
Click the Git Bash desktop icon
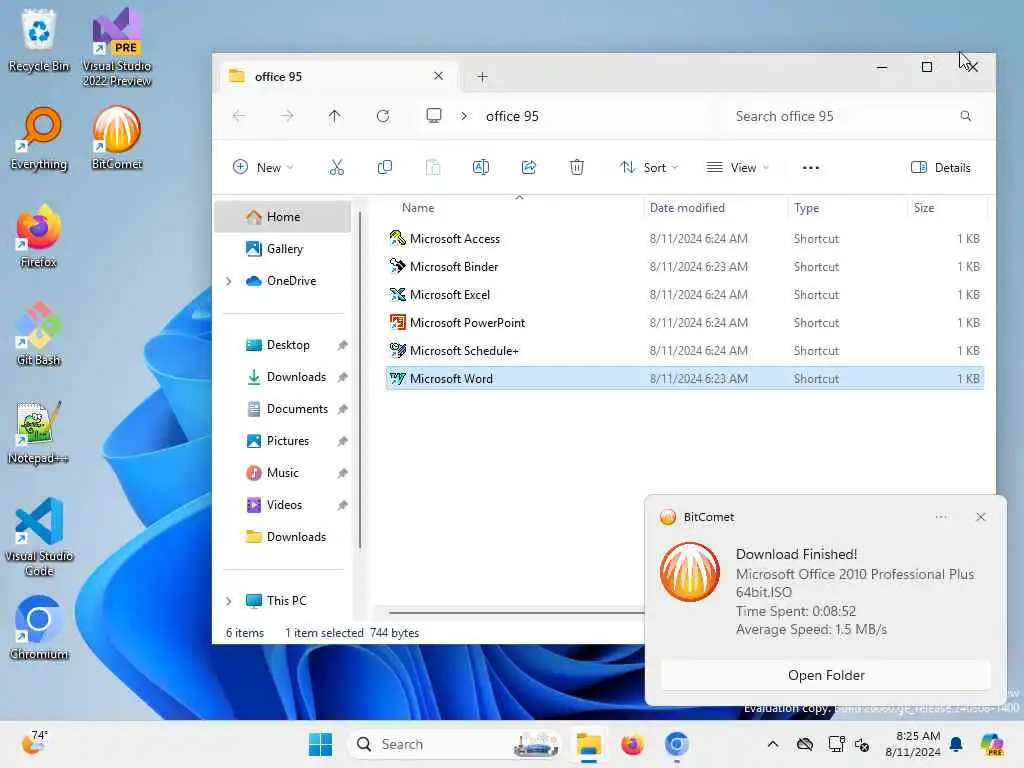click(x=39, y=334)
